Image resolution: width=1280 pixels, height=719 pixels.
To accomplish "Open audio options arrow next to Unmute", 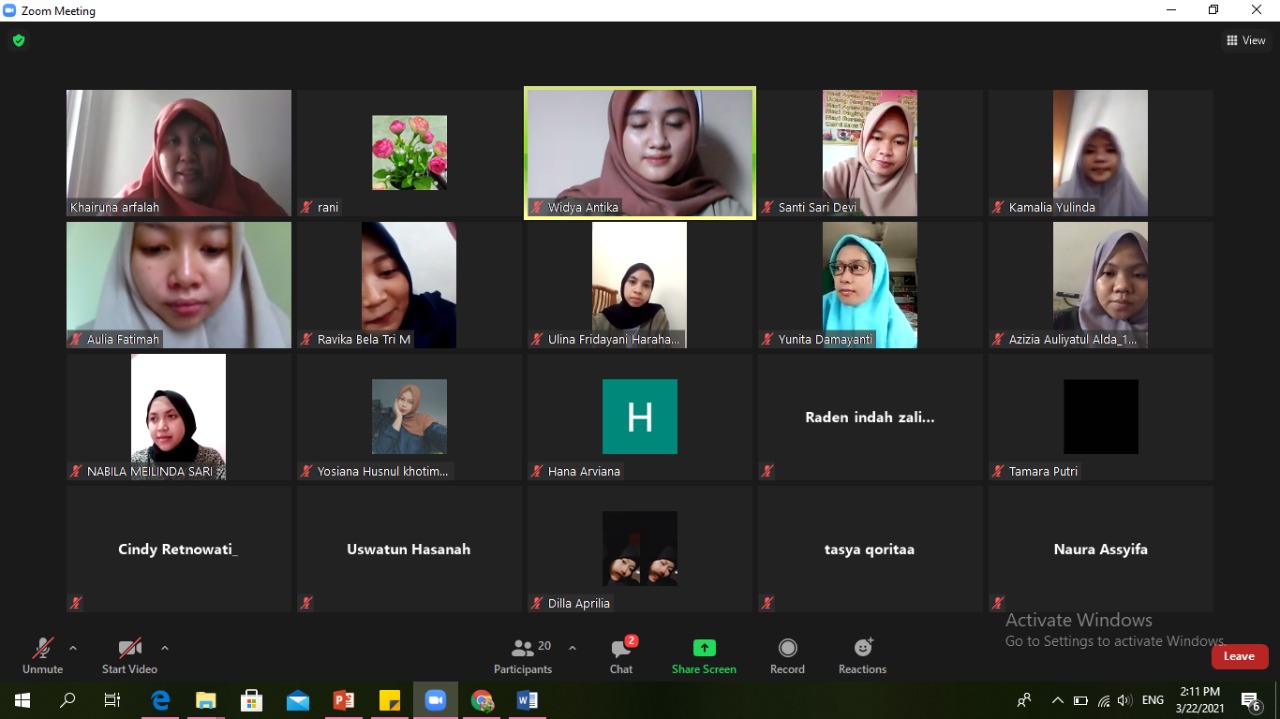I will 73,648.
